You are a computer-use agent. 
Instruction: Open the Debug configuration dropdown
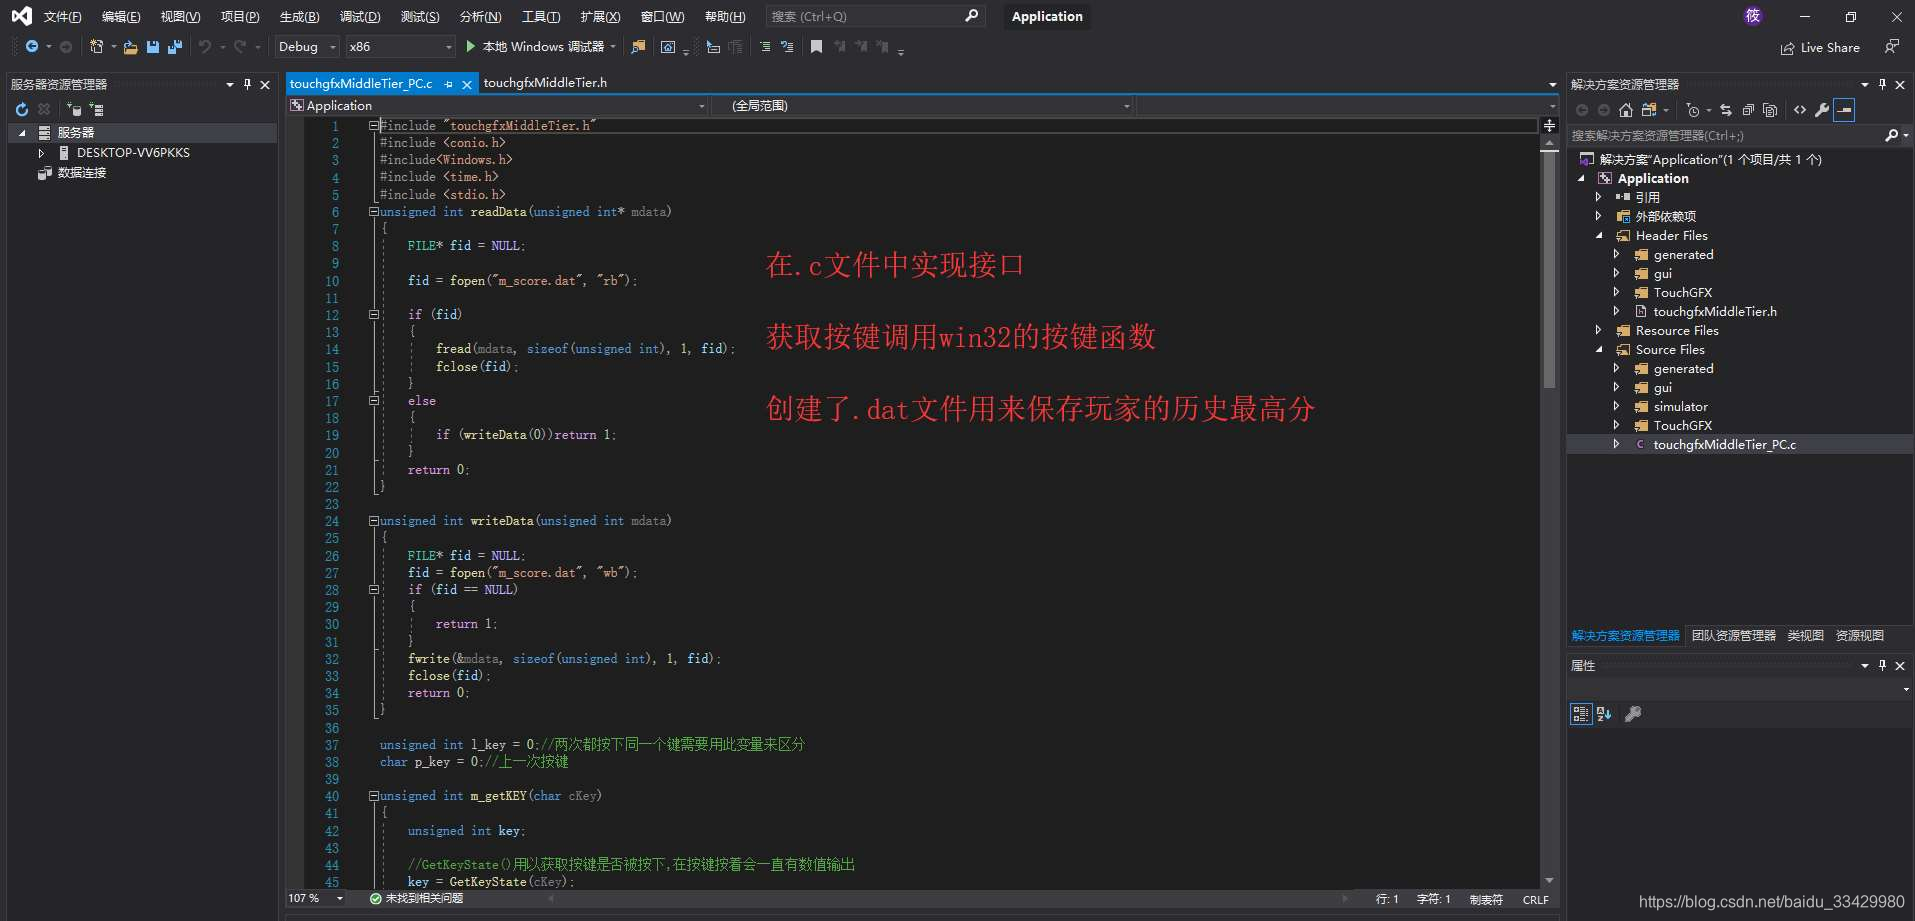click(x=307, y=47)
